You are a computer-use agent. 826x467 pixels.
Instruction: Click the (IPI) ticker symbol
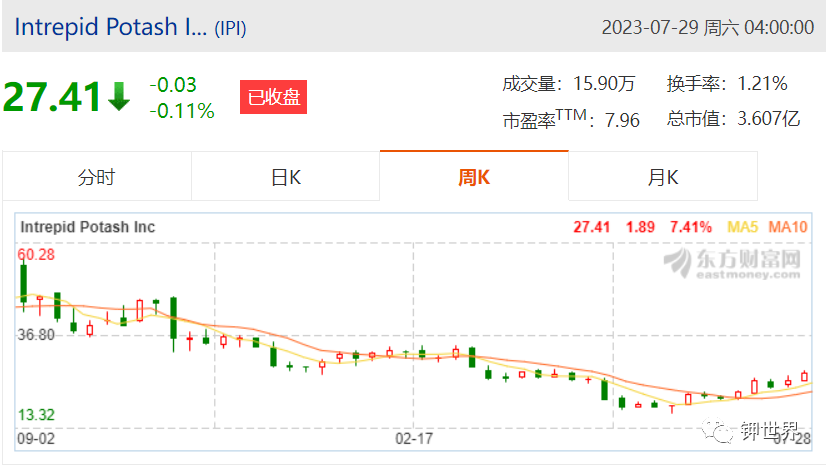230,28
